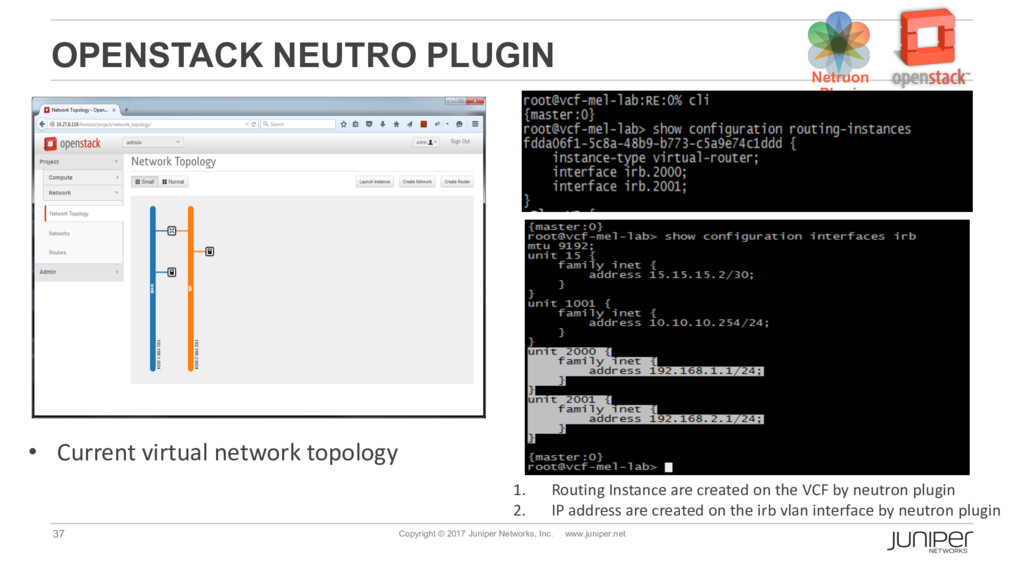This screenshot has width=1024, height=576.
Task: Select Network Topology in the sidebar
Action: [84, 214]
